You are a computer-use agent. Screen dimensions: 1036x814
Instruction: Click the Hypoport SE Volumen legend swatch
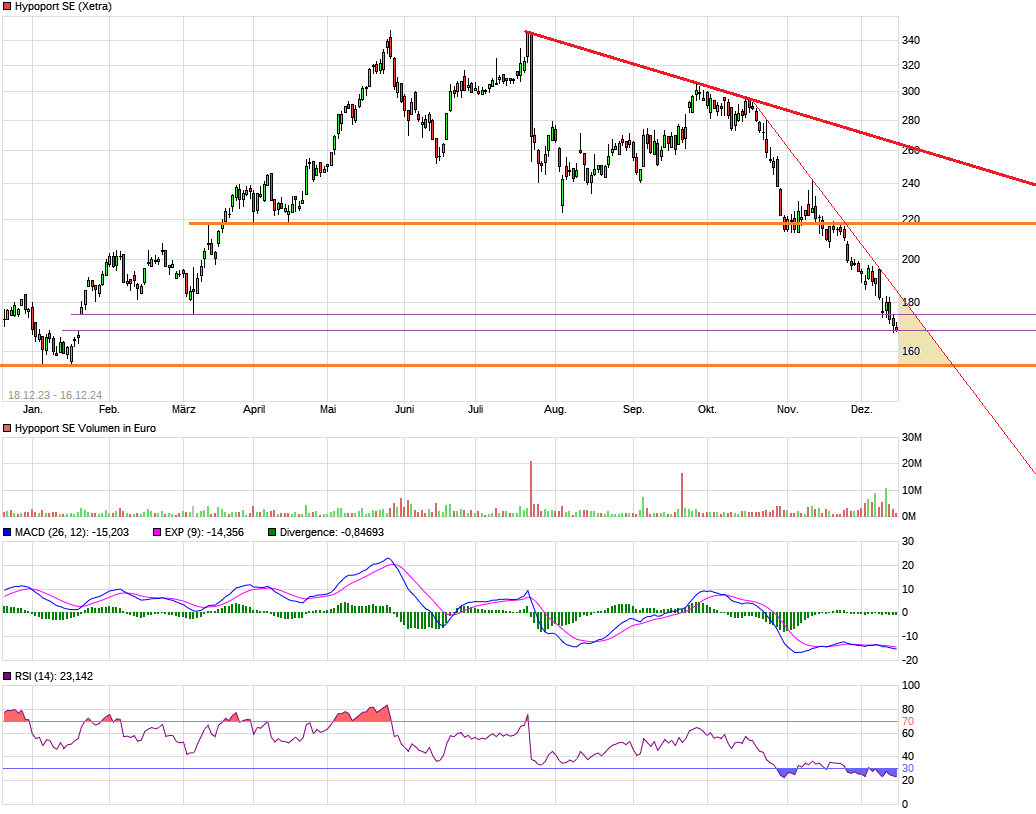[x=7, y=428]
